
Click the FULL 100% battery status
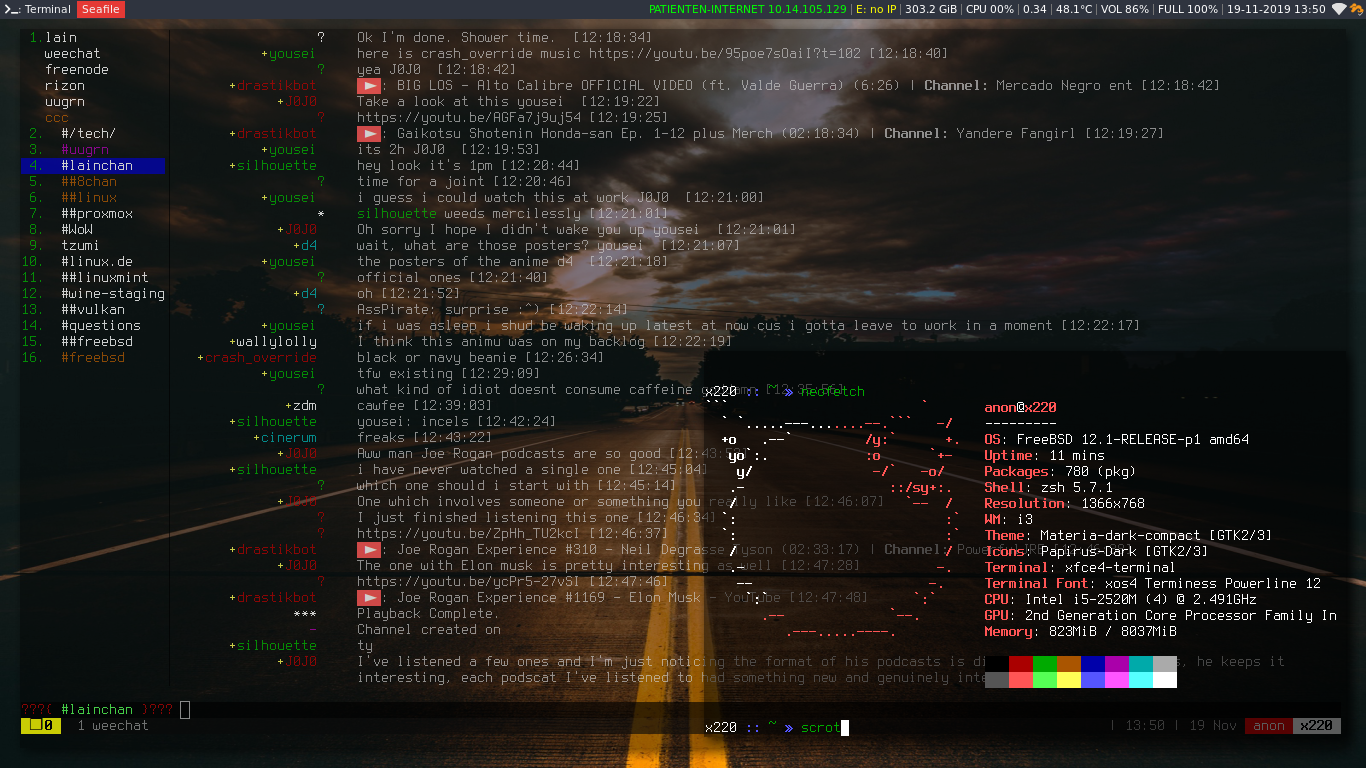[x=1188, y=9]
